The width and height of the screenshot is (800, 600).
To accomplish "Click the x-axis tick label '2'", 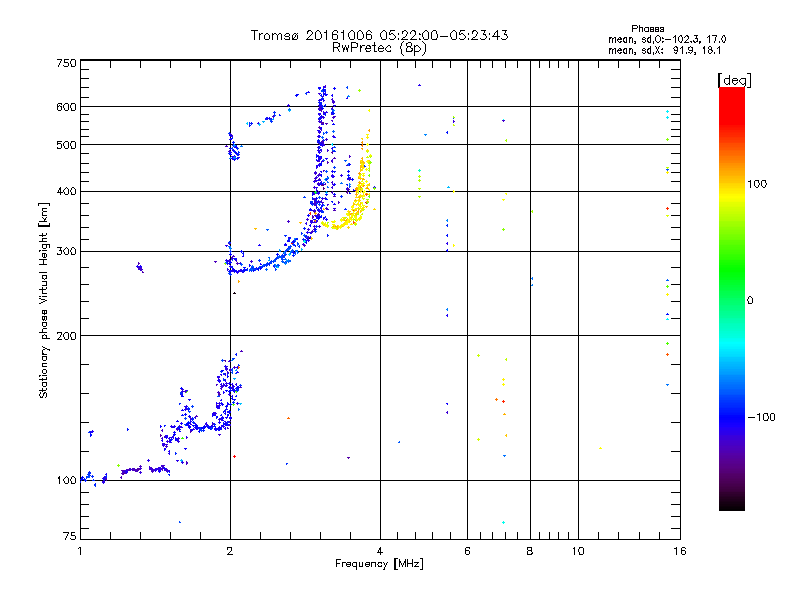I will 230,551.
